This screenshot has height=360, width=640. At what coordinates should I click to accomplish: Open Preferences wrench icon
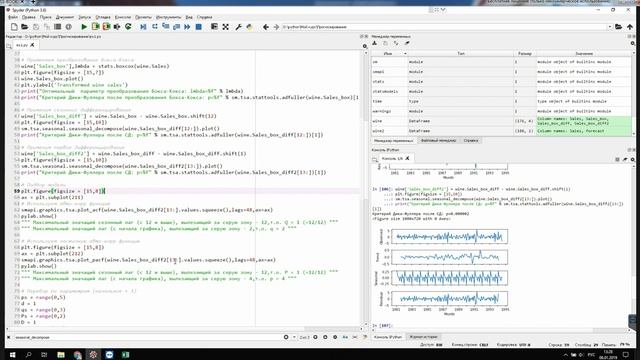point(238,27)
